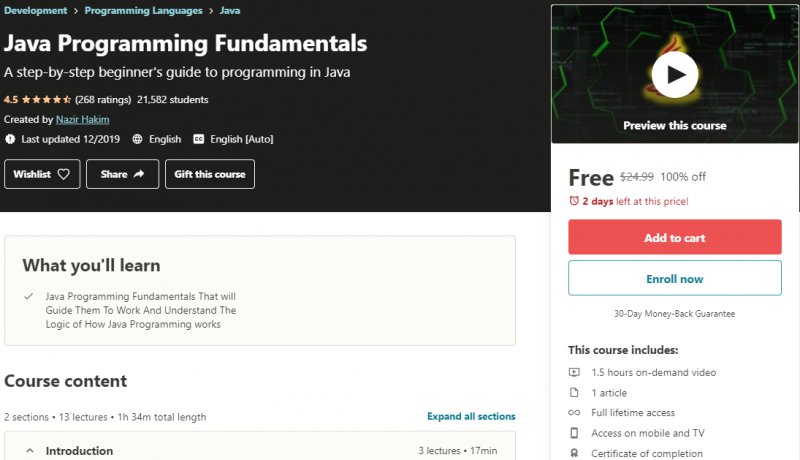The image size is (800, 460).
Task: Click the Free price label
Action: point(591,178)
